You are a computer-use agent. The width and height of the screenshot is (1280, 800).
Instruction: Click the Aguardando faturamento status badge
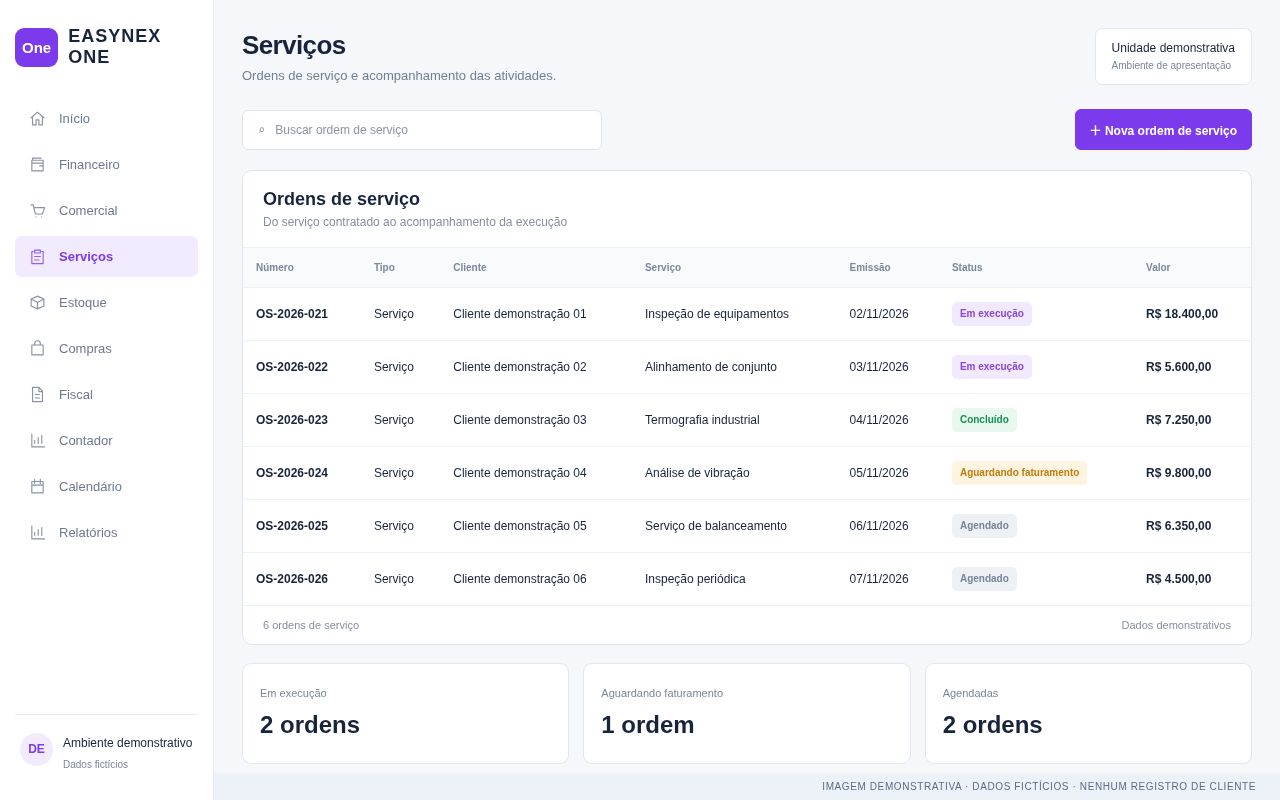(1019, 473)
